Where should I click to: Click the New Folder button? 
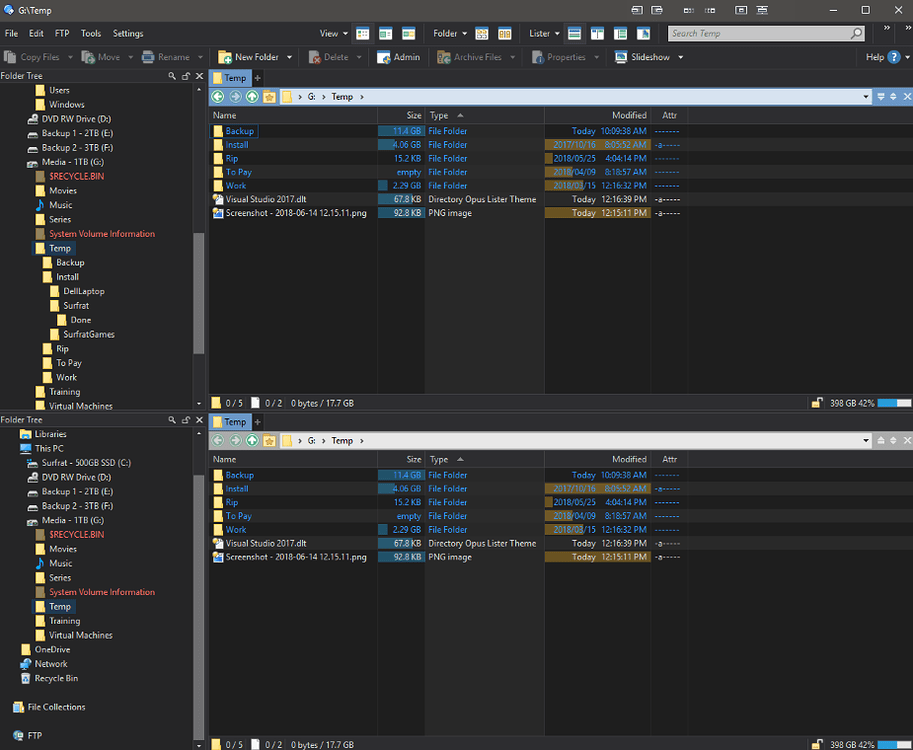coord(254,56)
